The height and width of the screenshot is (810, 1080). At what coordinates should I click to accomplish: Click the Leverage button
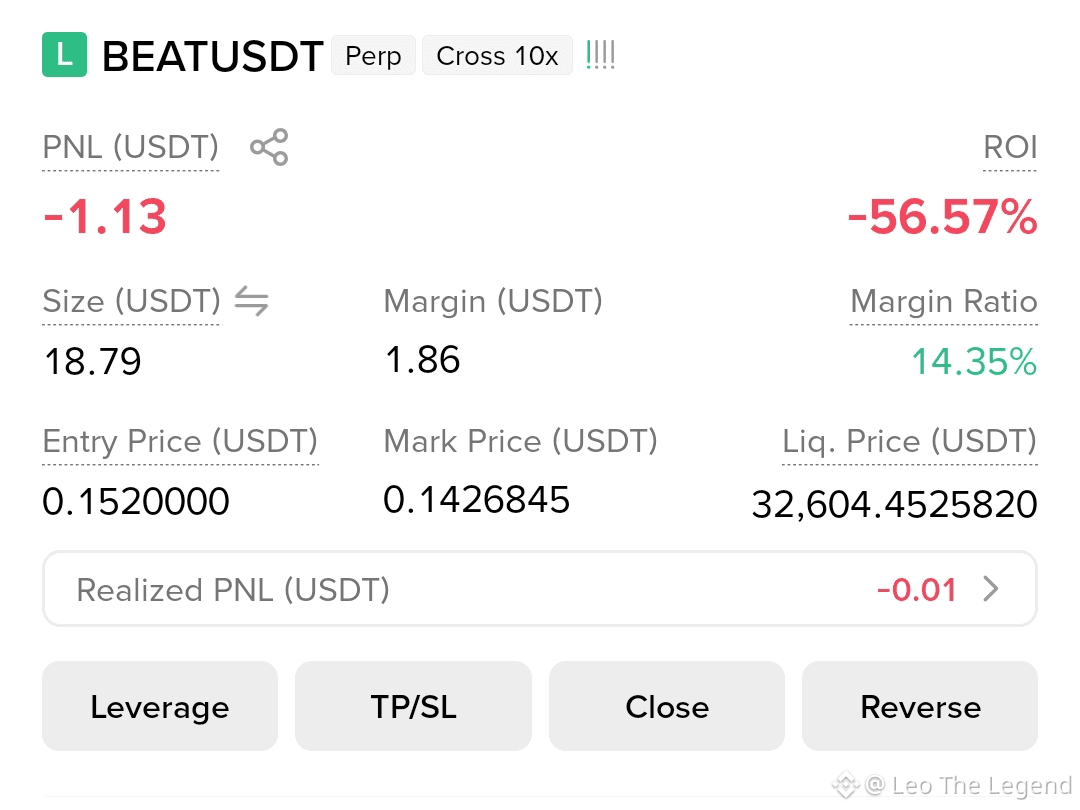point(160,706)
